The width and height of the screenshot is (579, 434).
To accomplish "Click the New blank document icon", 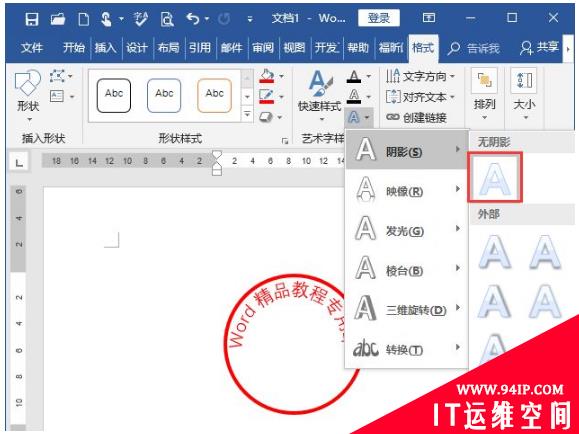I will click(83, 18).
